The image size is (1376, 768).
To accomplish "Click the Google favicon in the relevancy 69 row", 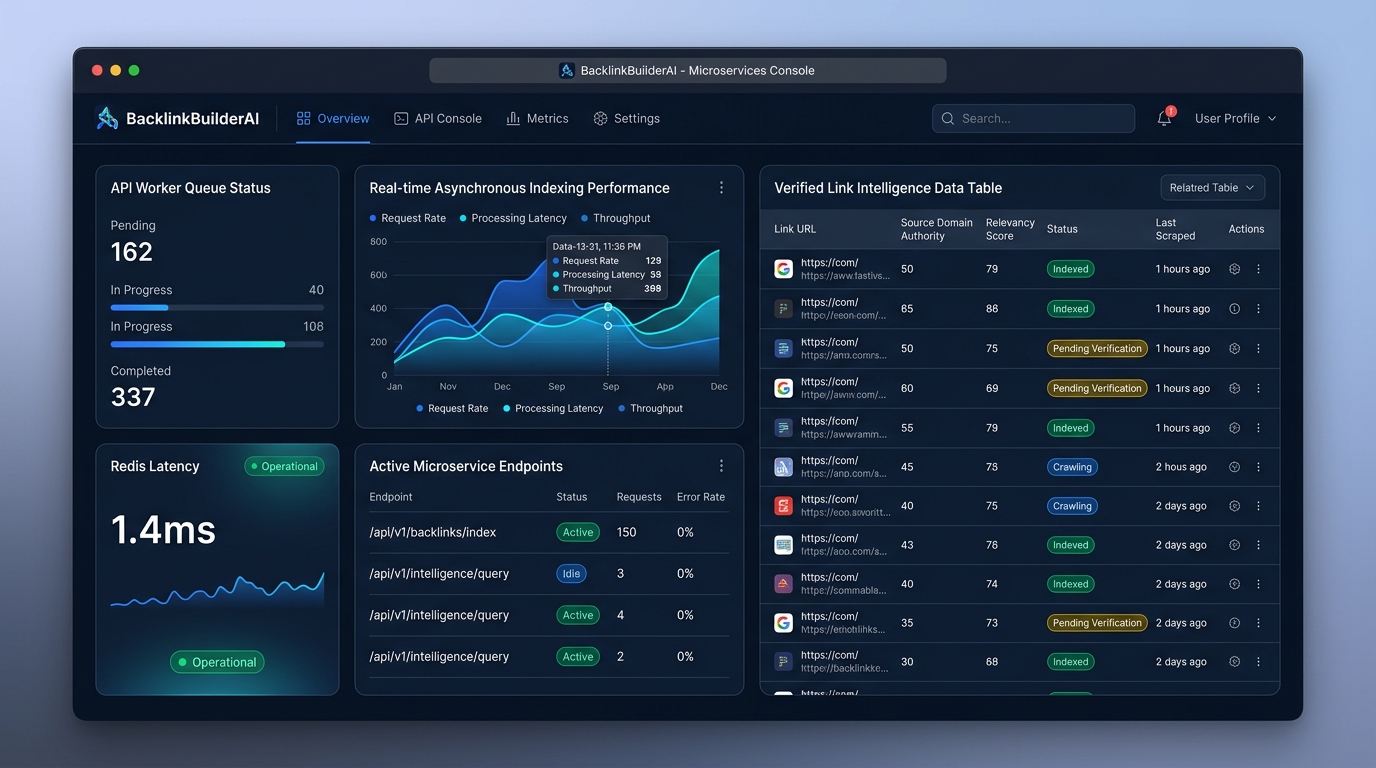I will coord(783,388).
